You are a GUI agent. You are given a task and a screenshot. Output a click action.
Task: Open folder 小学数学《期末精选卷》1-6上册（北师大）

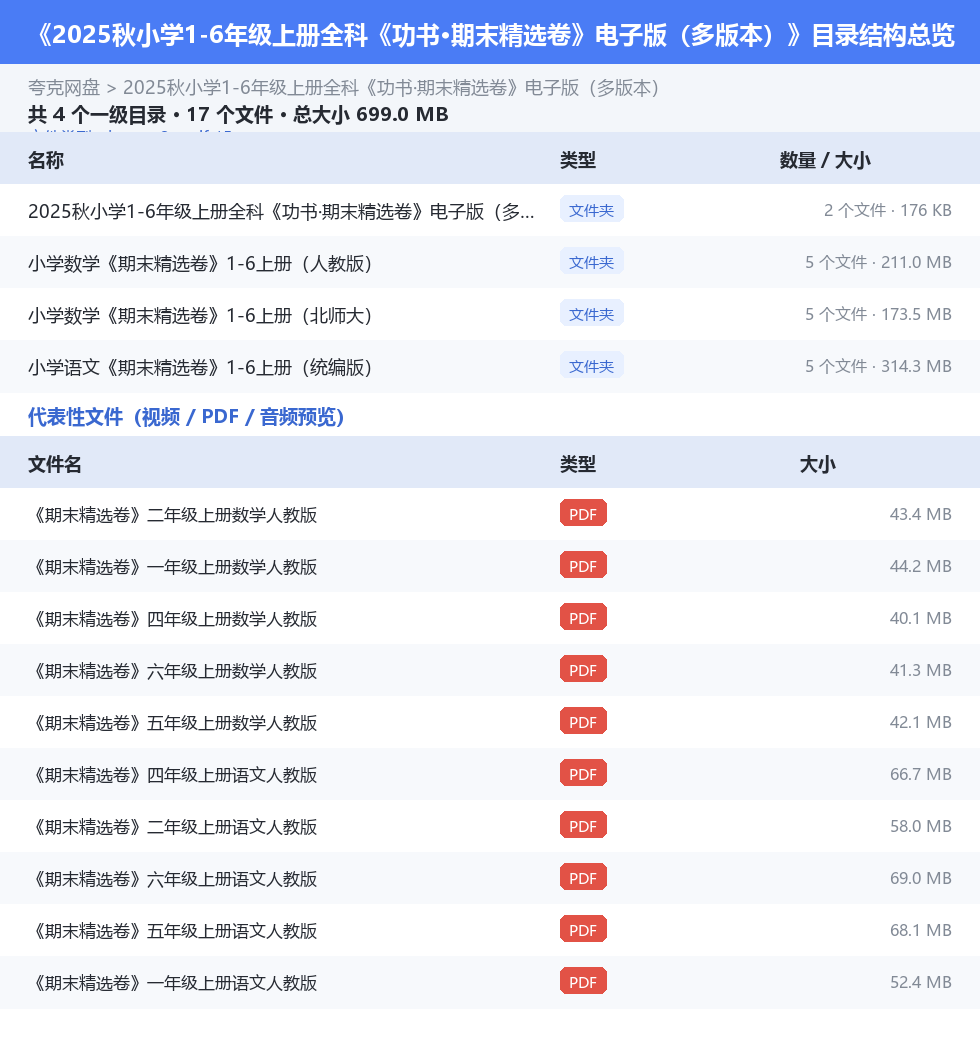200,315
